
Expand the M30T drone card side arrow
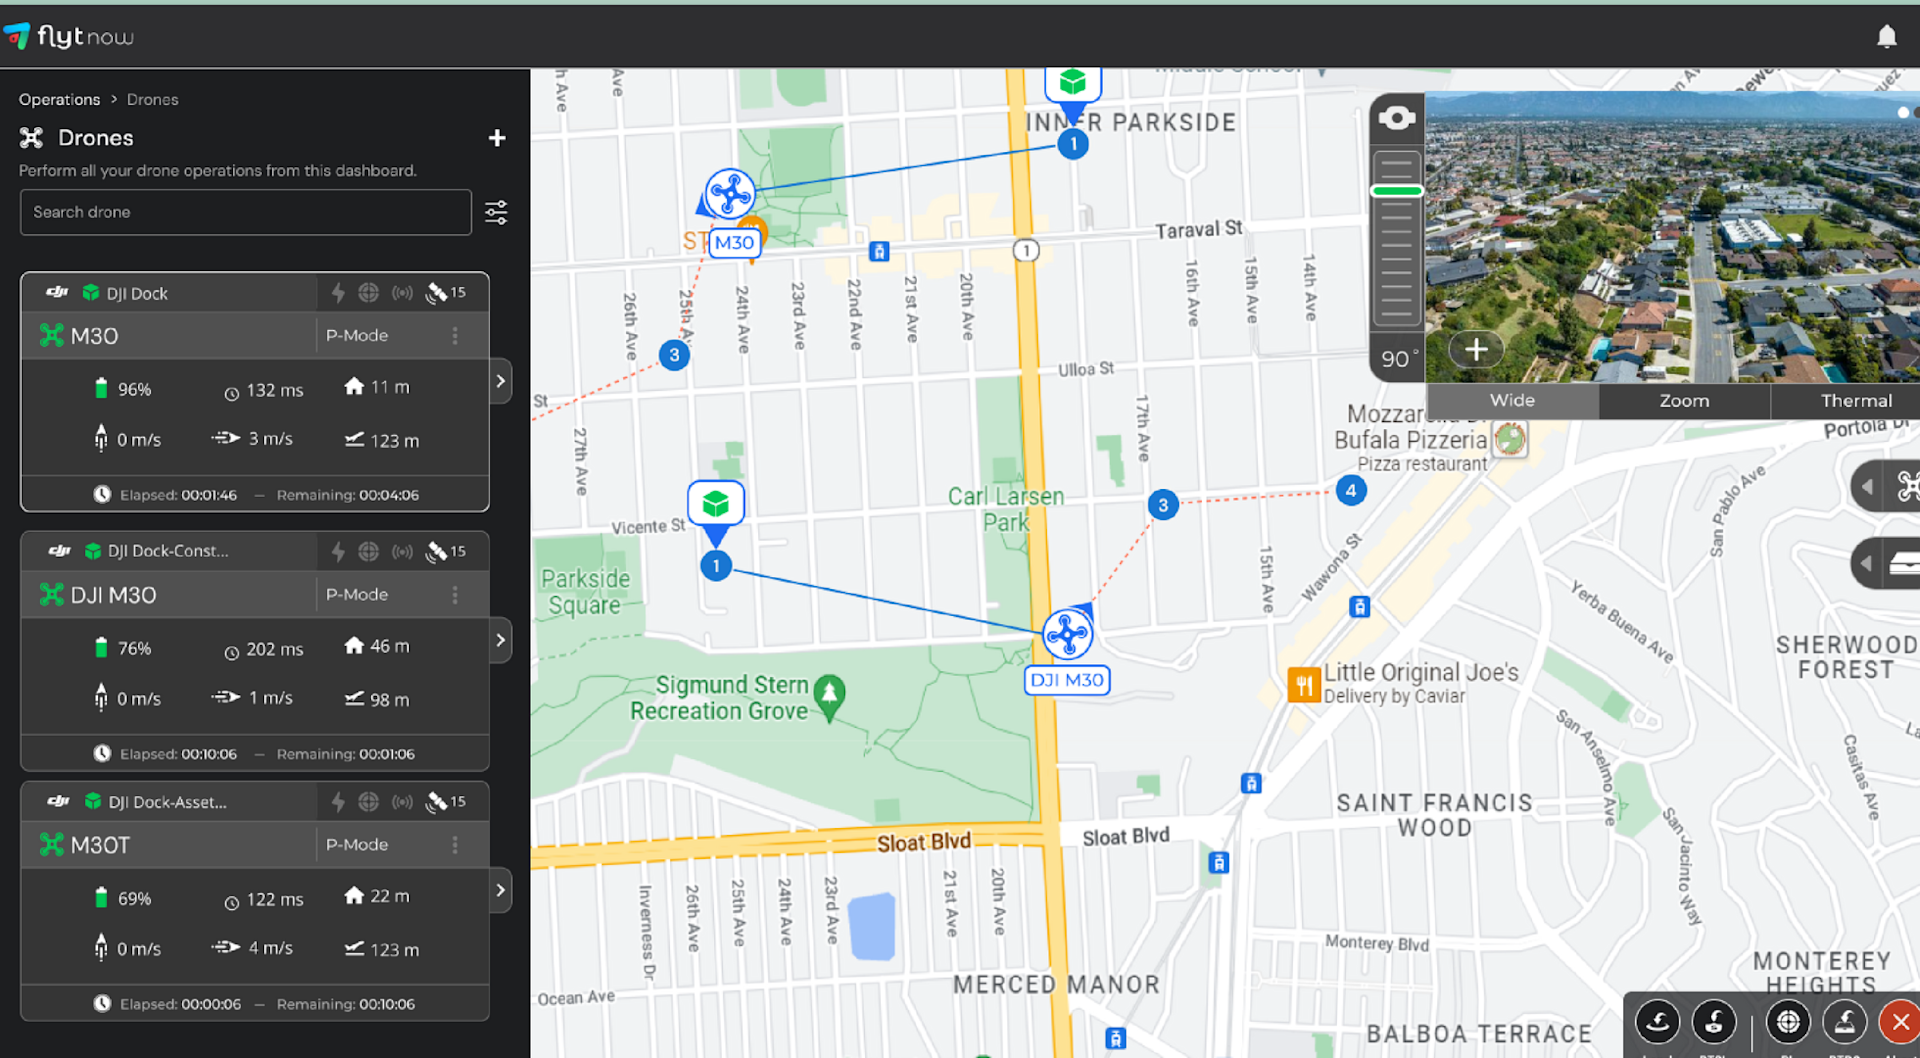coord(501,890)
